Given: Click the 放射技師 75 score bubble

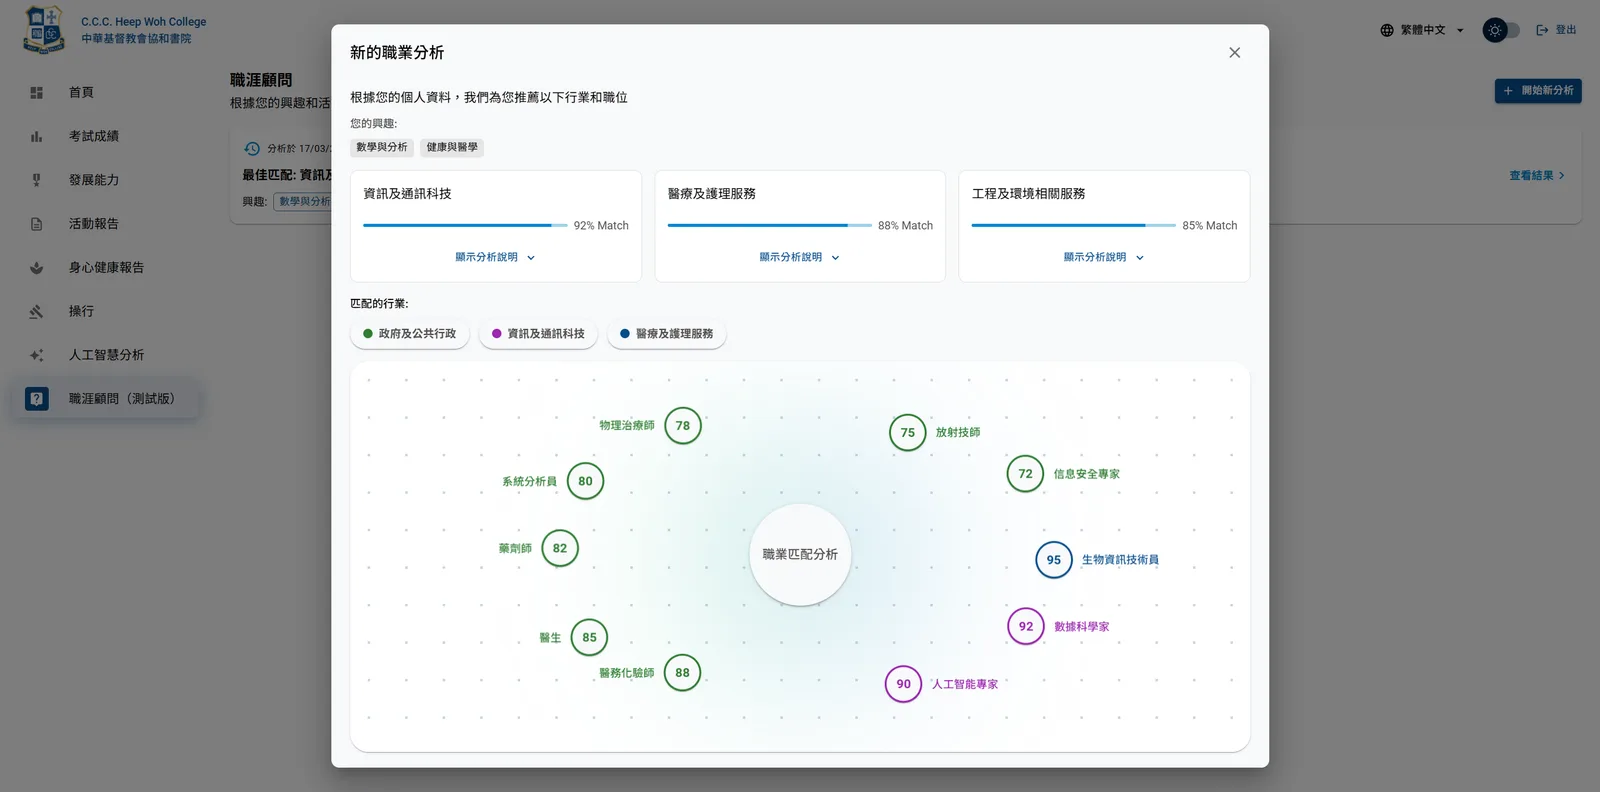Looking at the screenshot, I should 908,433.
